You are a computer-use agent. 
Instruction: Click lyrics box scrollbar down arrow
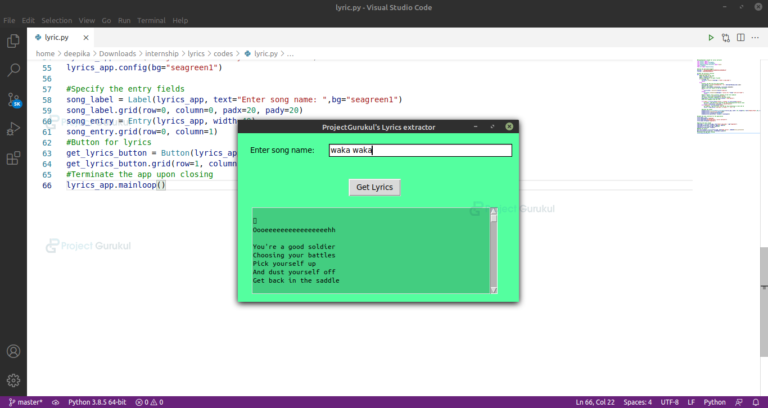(494, 289)
